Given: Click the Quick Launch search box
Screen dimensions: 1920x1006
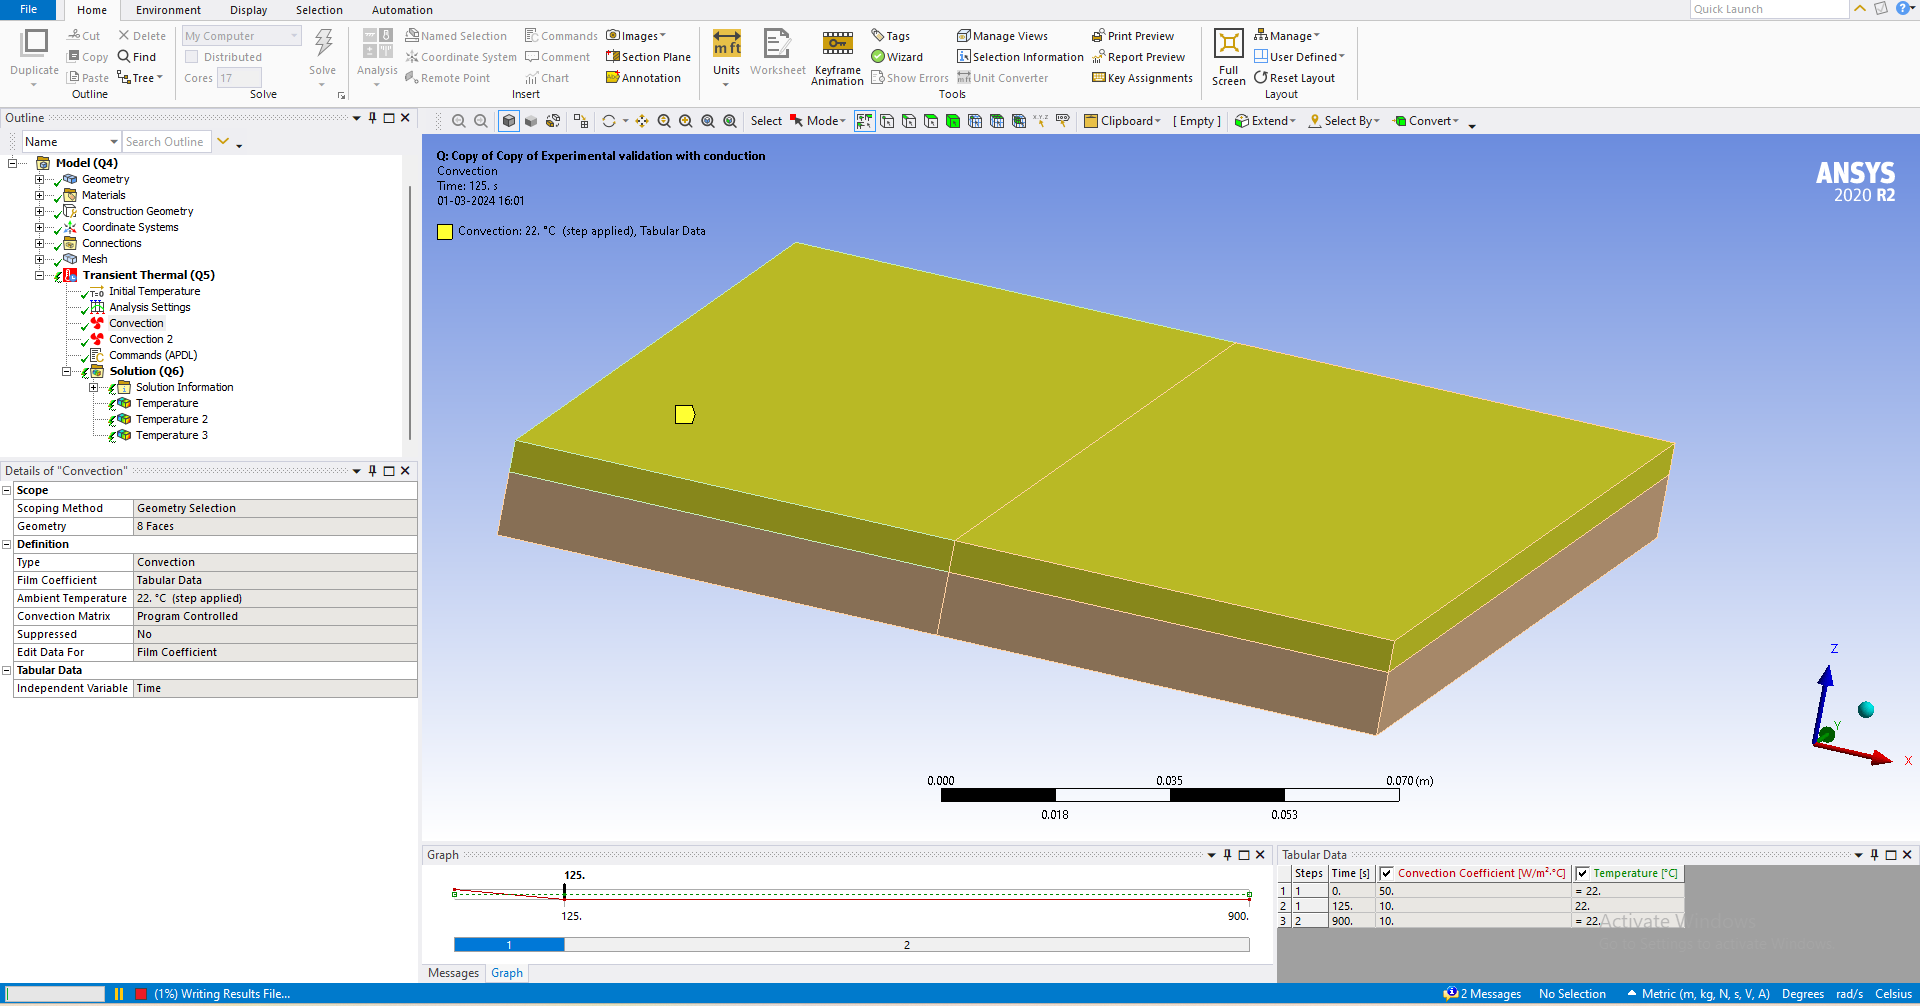Looking at the screenshot, I should click(x=1769, y=9).
